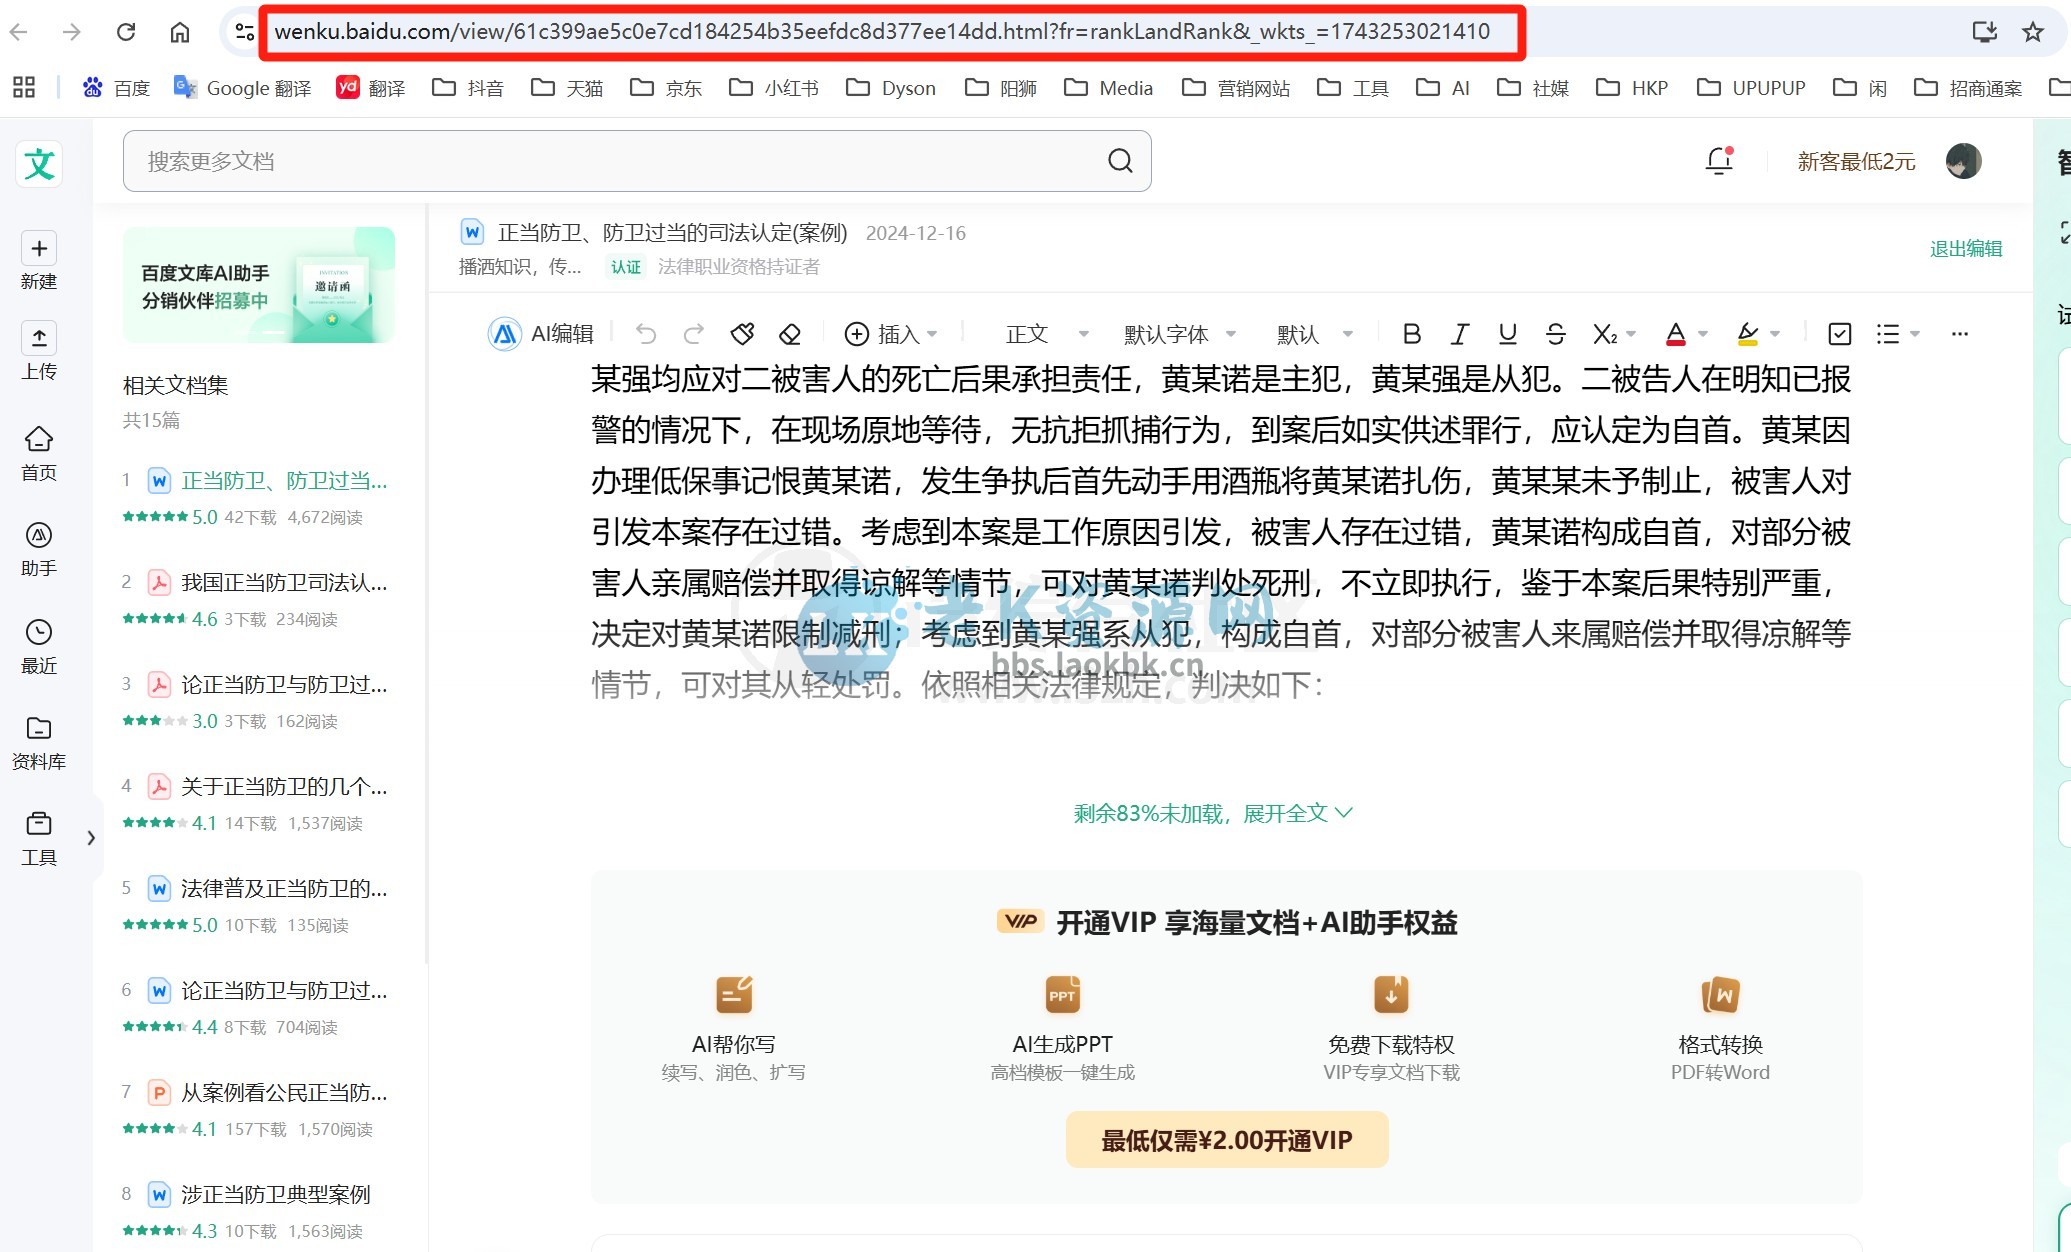This screenshot has height=1252, width=2071.
Task: Redo the last edit
Action: (694, 334)
